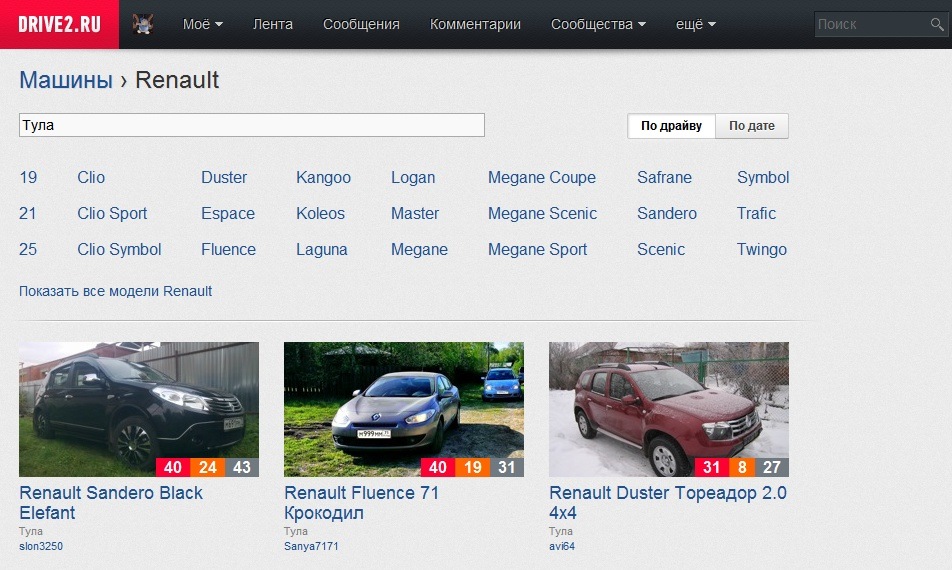The width and height of the screenshot is (952, 570).
Task: Expand the ещё dropdown menu
Action: coord(696,24)
